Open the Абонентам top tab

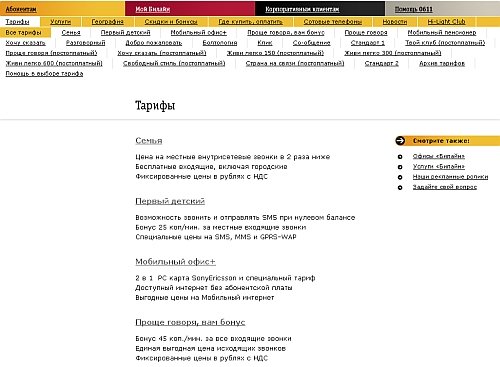21,9
